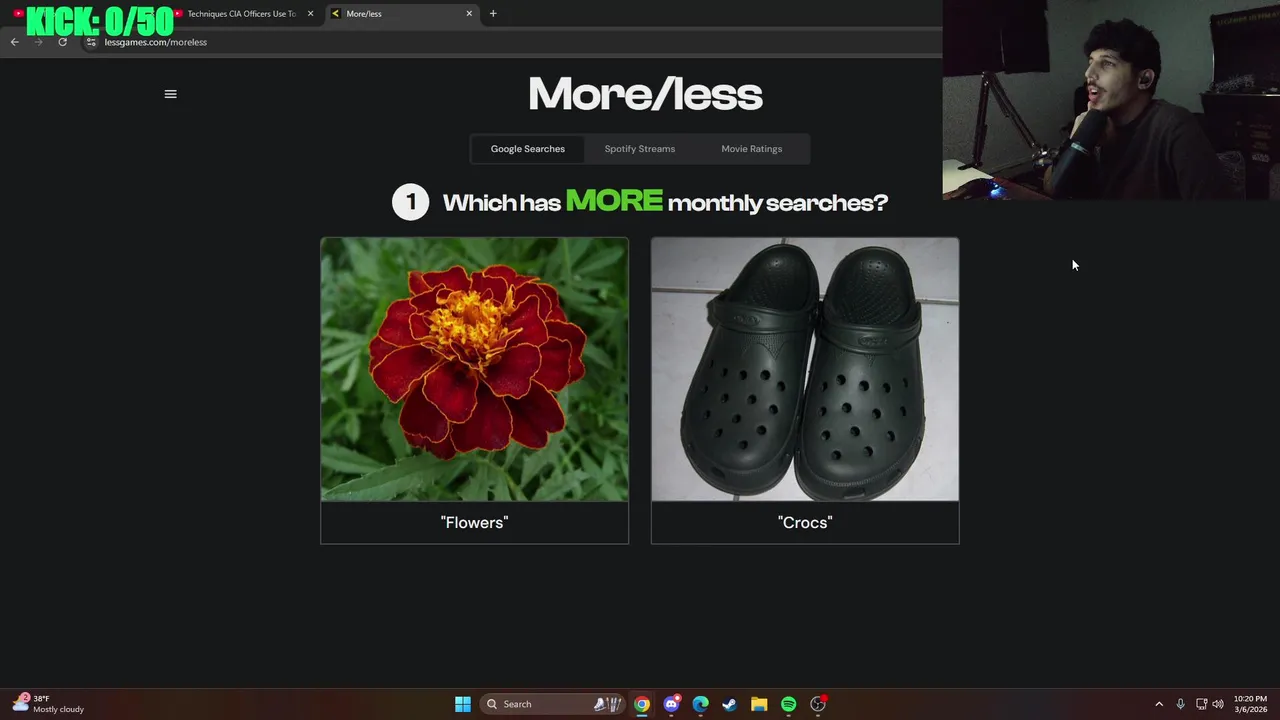Viewport: 1280px width, 720px height.
Task: Click the More/less page title
Action: click(645, 95)
